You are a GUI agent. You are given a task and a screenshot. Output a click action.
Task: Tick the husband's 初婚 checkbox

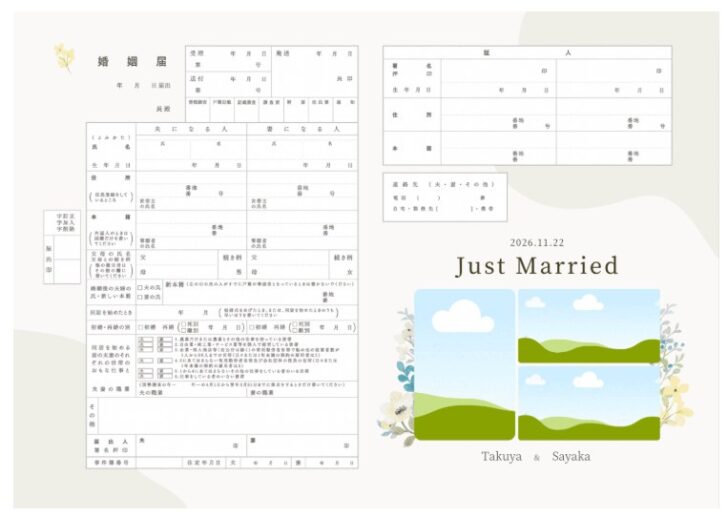[x=139, y=327]
